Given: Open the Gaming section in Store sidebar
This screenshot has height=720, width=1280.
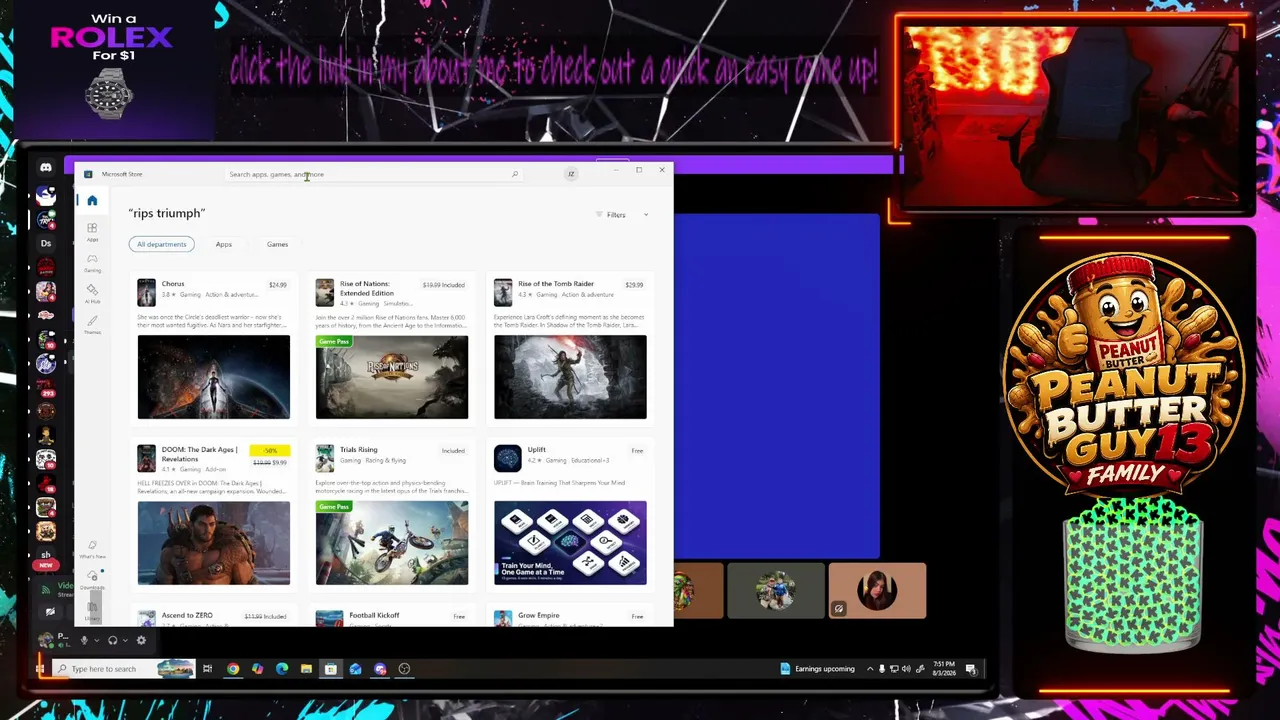Looking at the screenshot, I should [92, 263].
